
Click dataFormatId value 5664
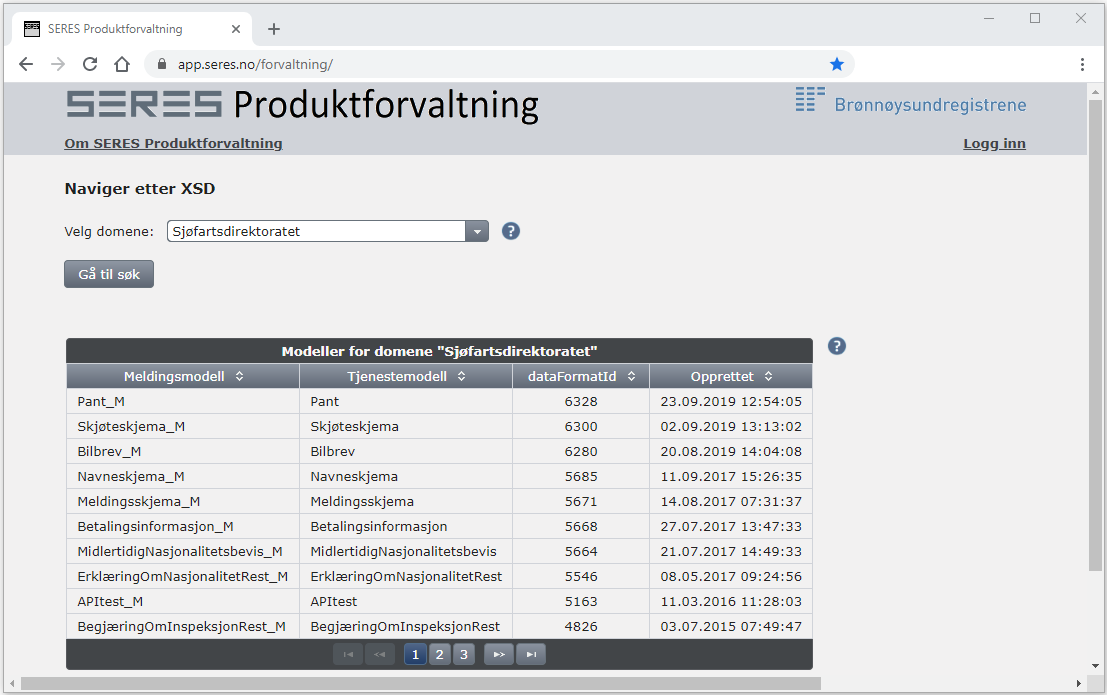click(581, 552)
